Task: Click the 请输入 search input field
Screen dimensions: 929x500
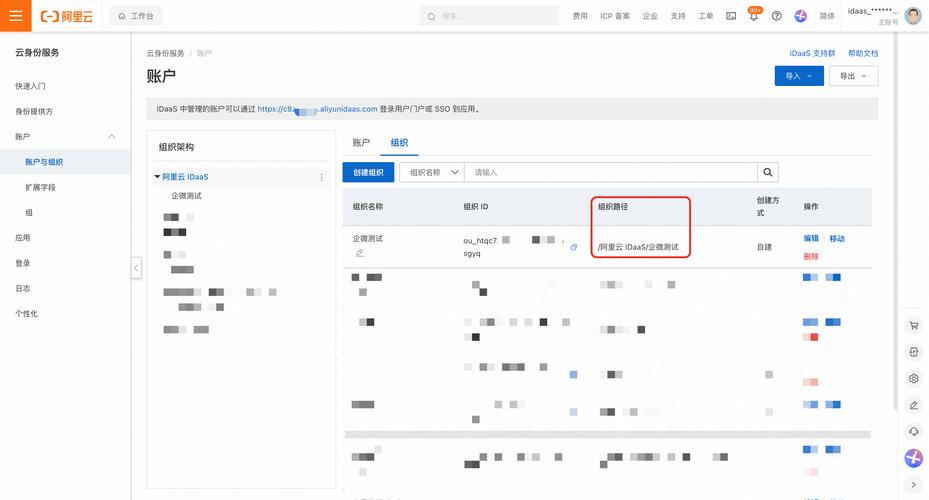Action: (610, 172)
